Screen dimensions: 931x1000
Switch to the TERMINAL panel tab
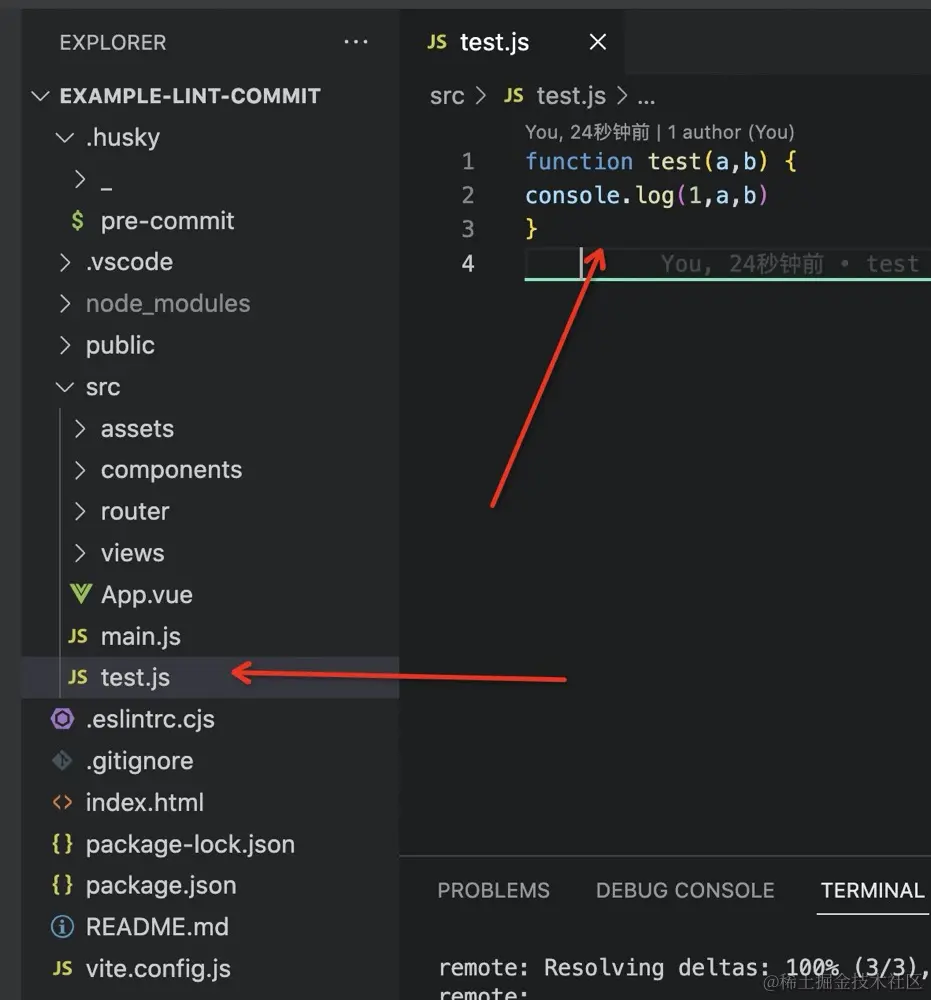point(872,890)
